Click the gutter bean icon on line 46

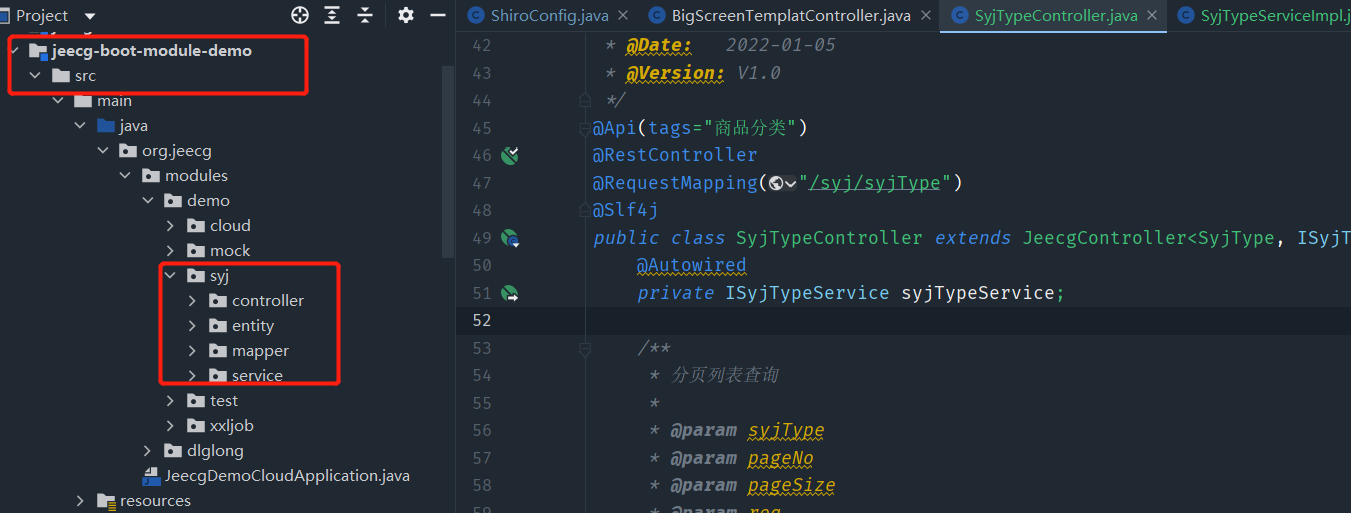point(510,155)
